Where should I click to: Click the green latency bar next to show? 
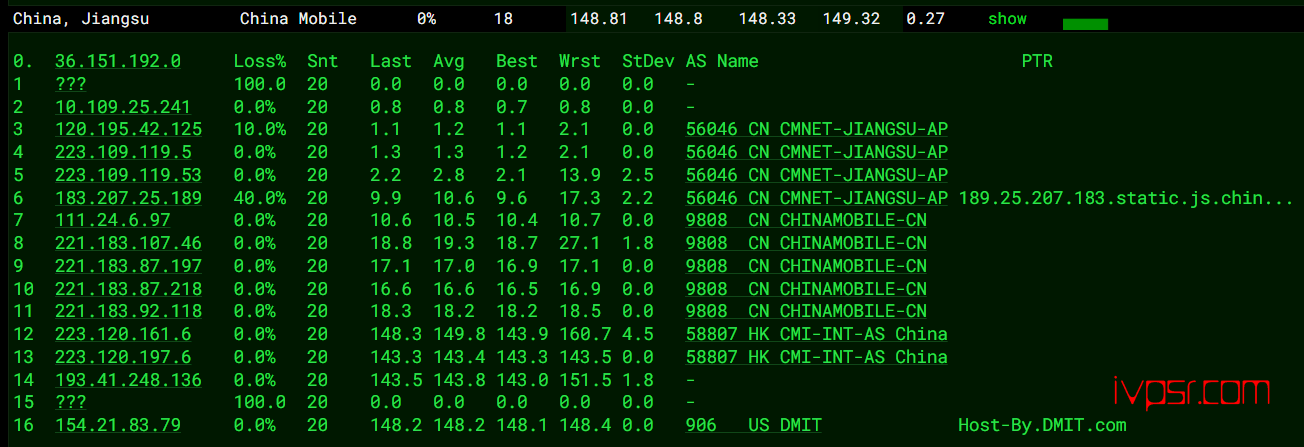click(1085, 24)
